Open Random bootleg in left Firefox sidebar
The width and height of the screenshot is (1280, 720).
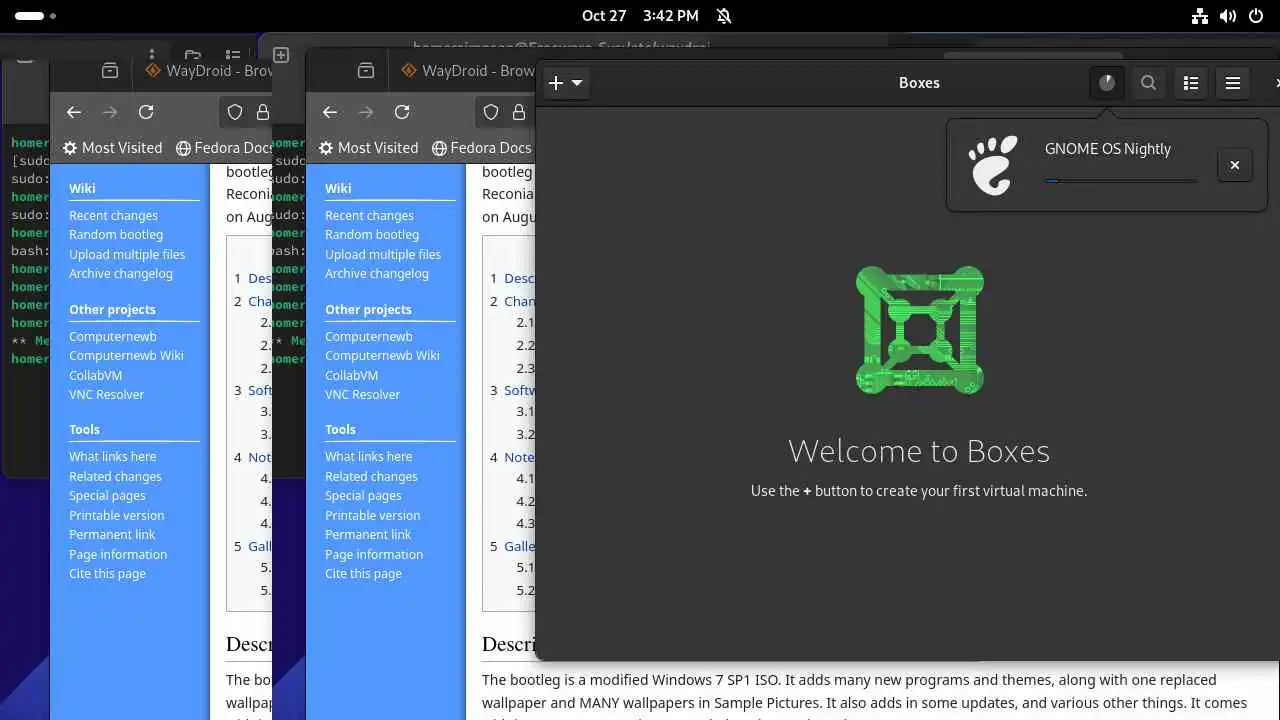click(116, 235)
